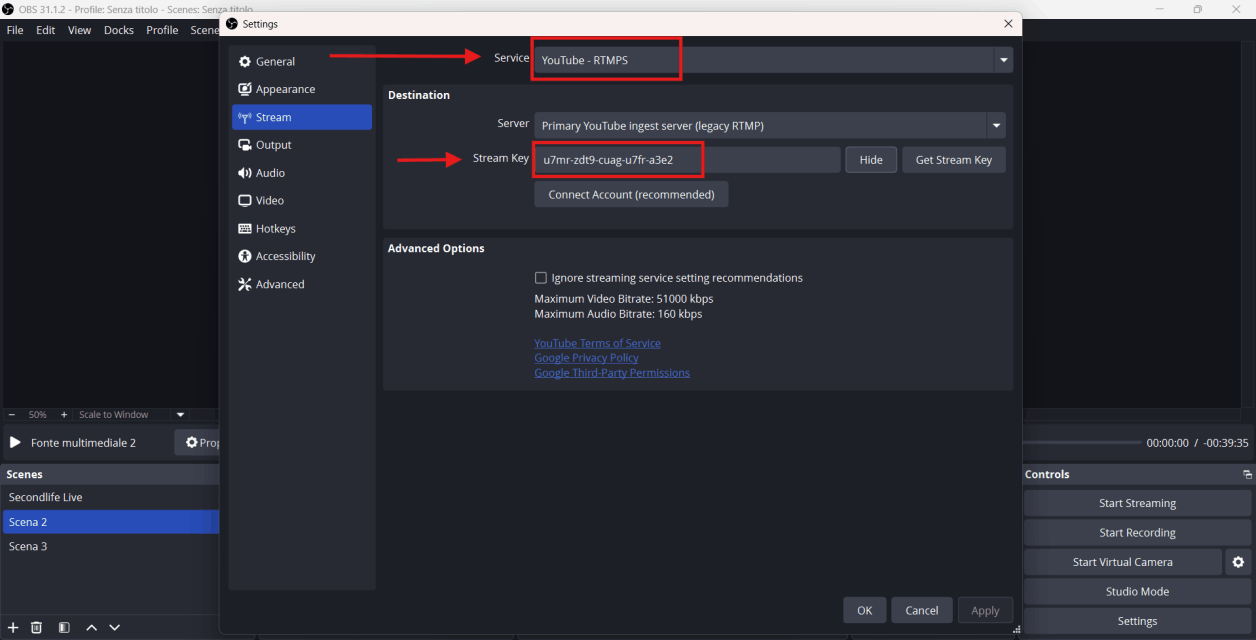Open the Profile menu in OBS
The image size is (1256, 640).
pyautogui.click(x=162, y=30)
